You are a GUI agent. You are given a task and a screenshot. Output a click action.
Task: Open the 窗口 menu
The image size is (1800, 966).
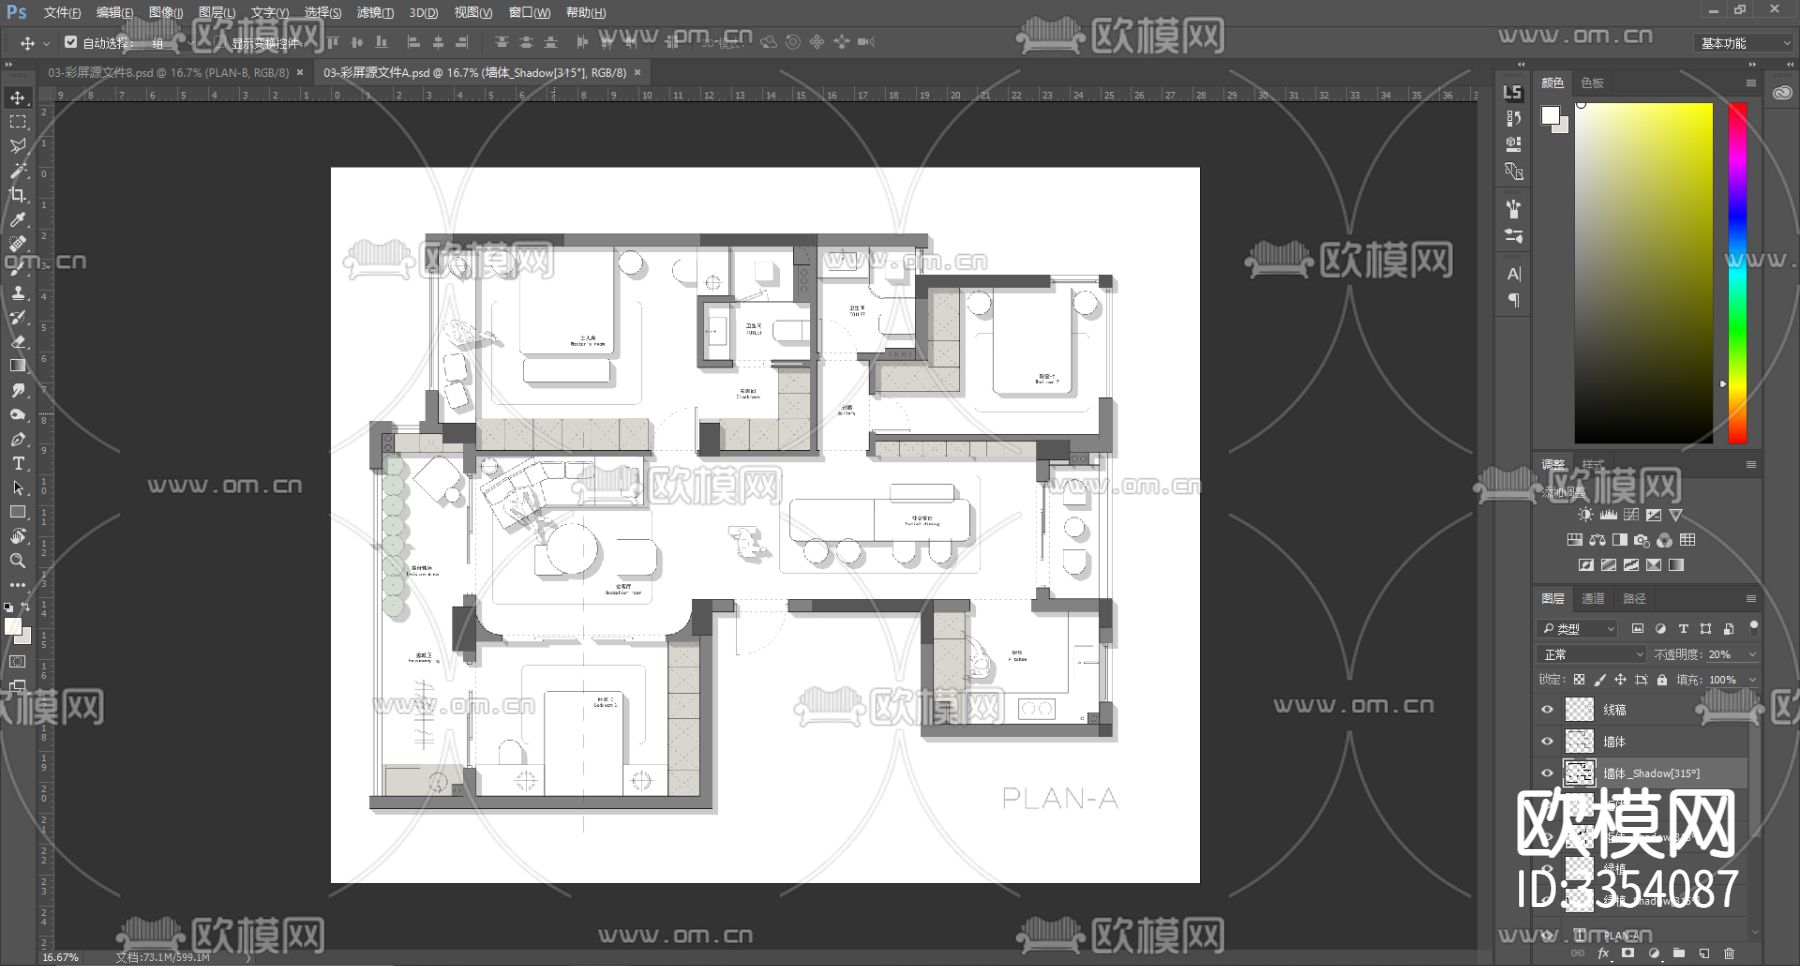pyautogui.click(x=529, y=12)
